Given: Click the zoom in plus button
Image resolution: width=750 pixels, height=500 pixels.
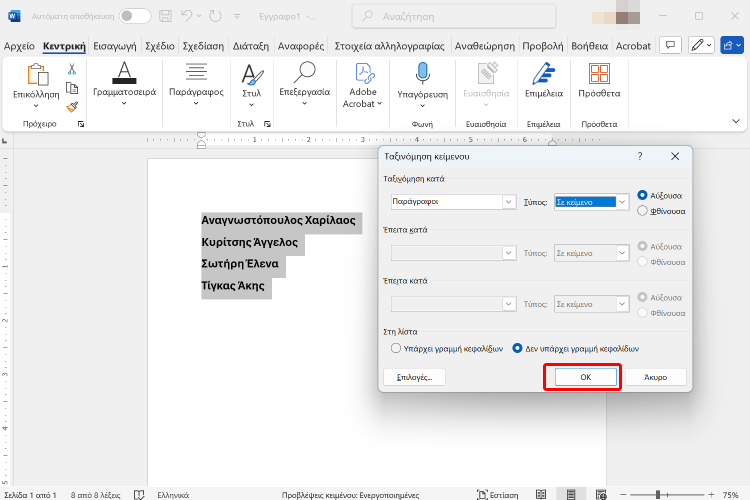Looking at the screenshot, I should point(711,494).
